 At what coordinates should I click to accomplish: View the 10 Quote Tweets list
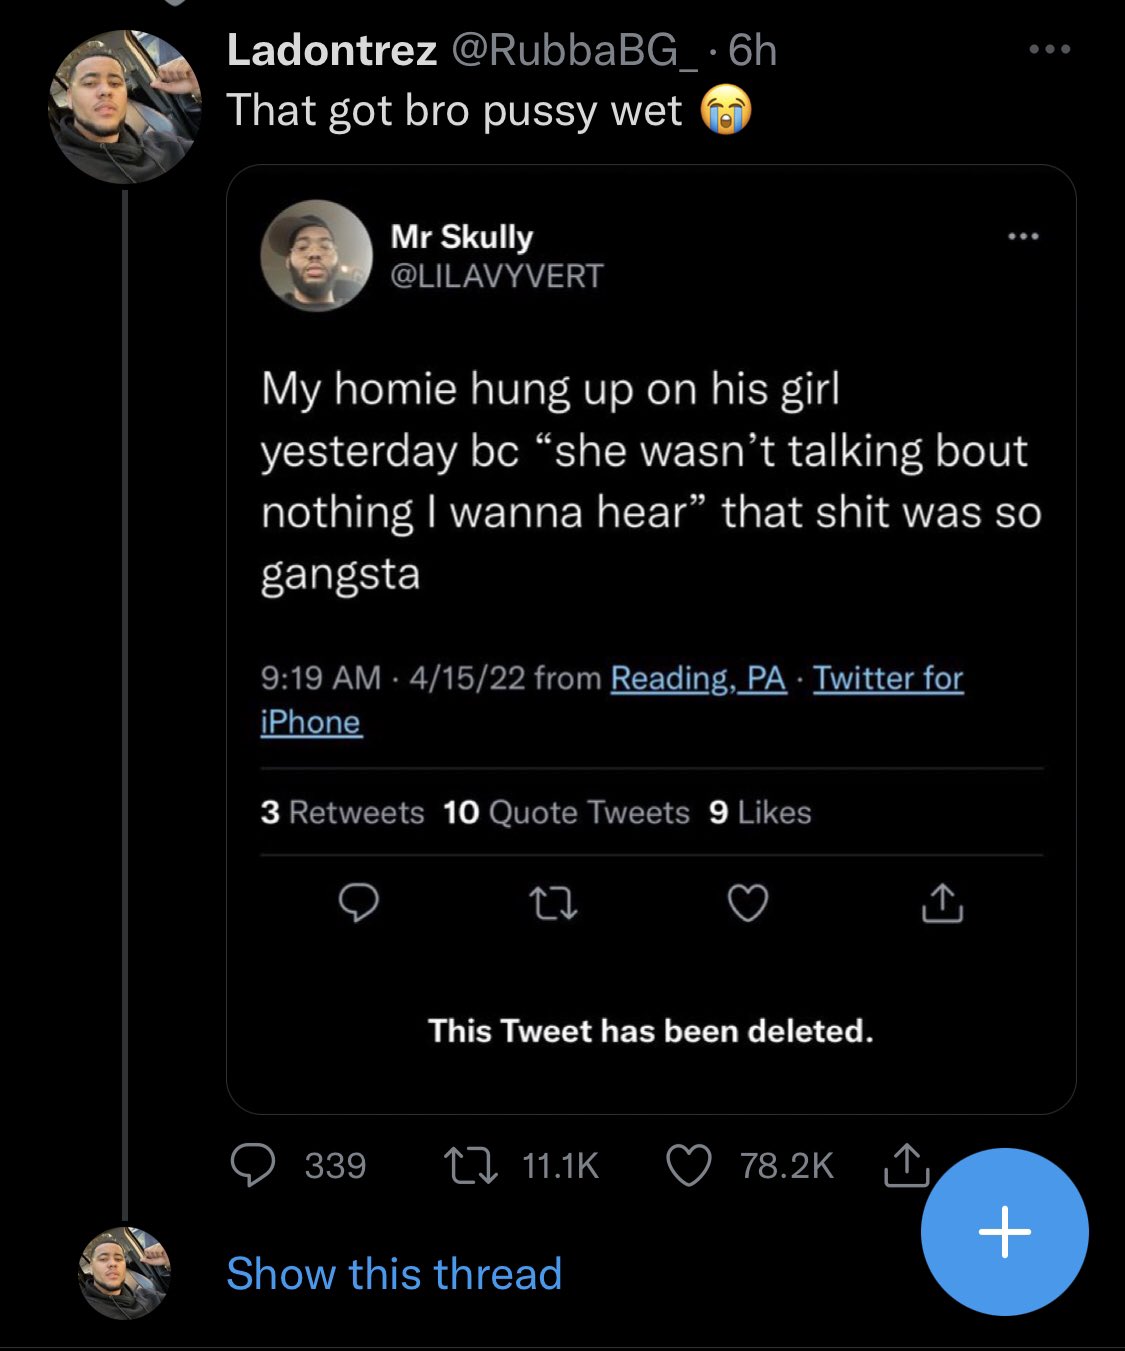click(566, 812)
